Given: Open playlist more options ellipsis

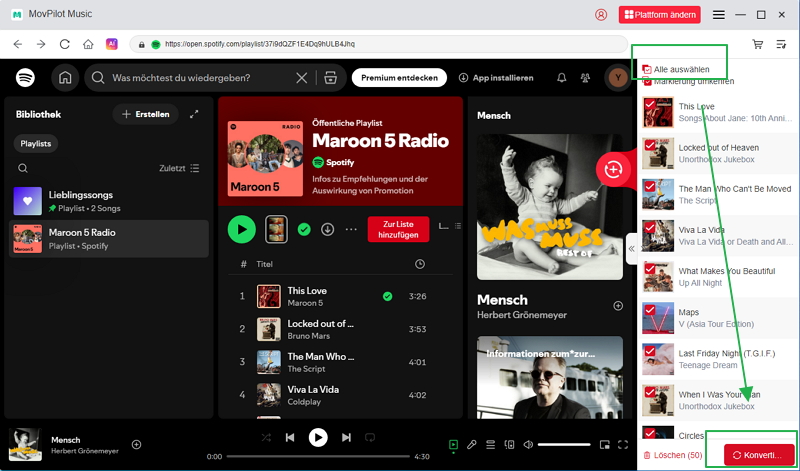Looking at the screenshot, I should point(351,229).
